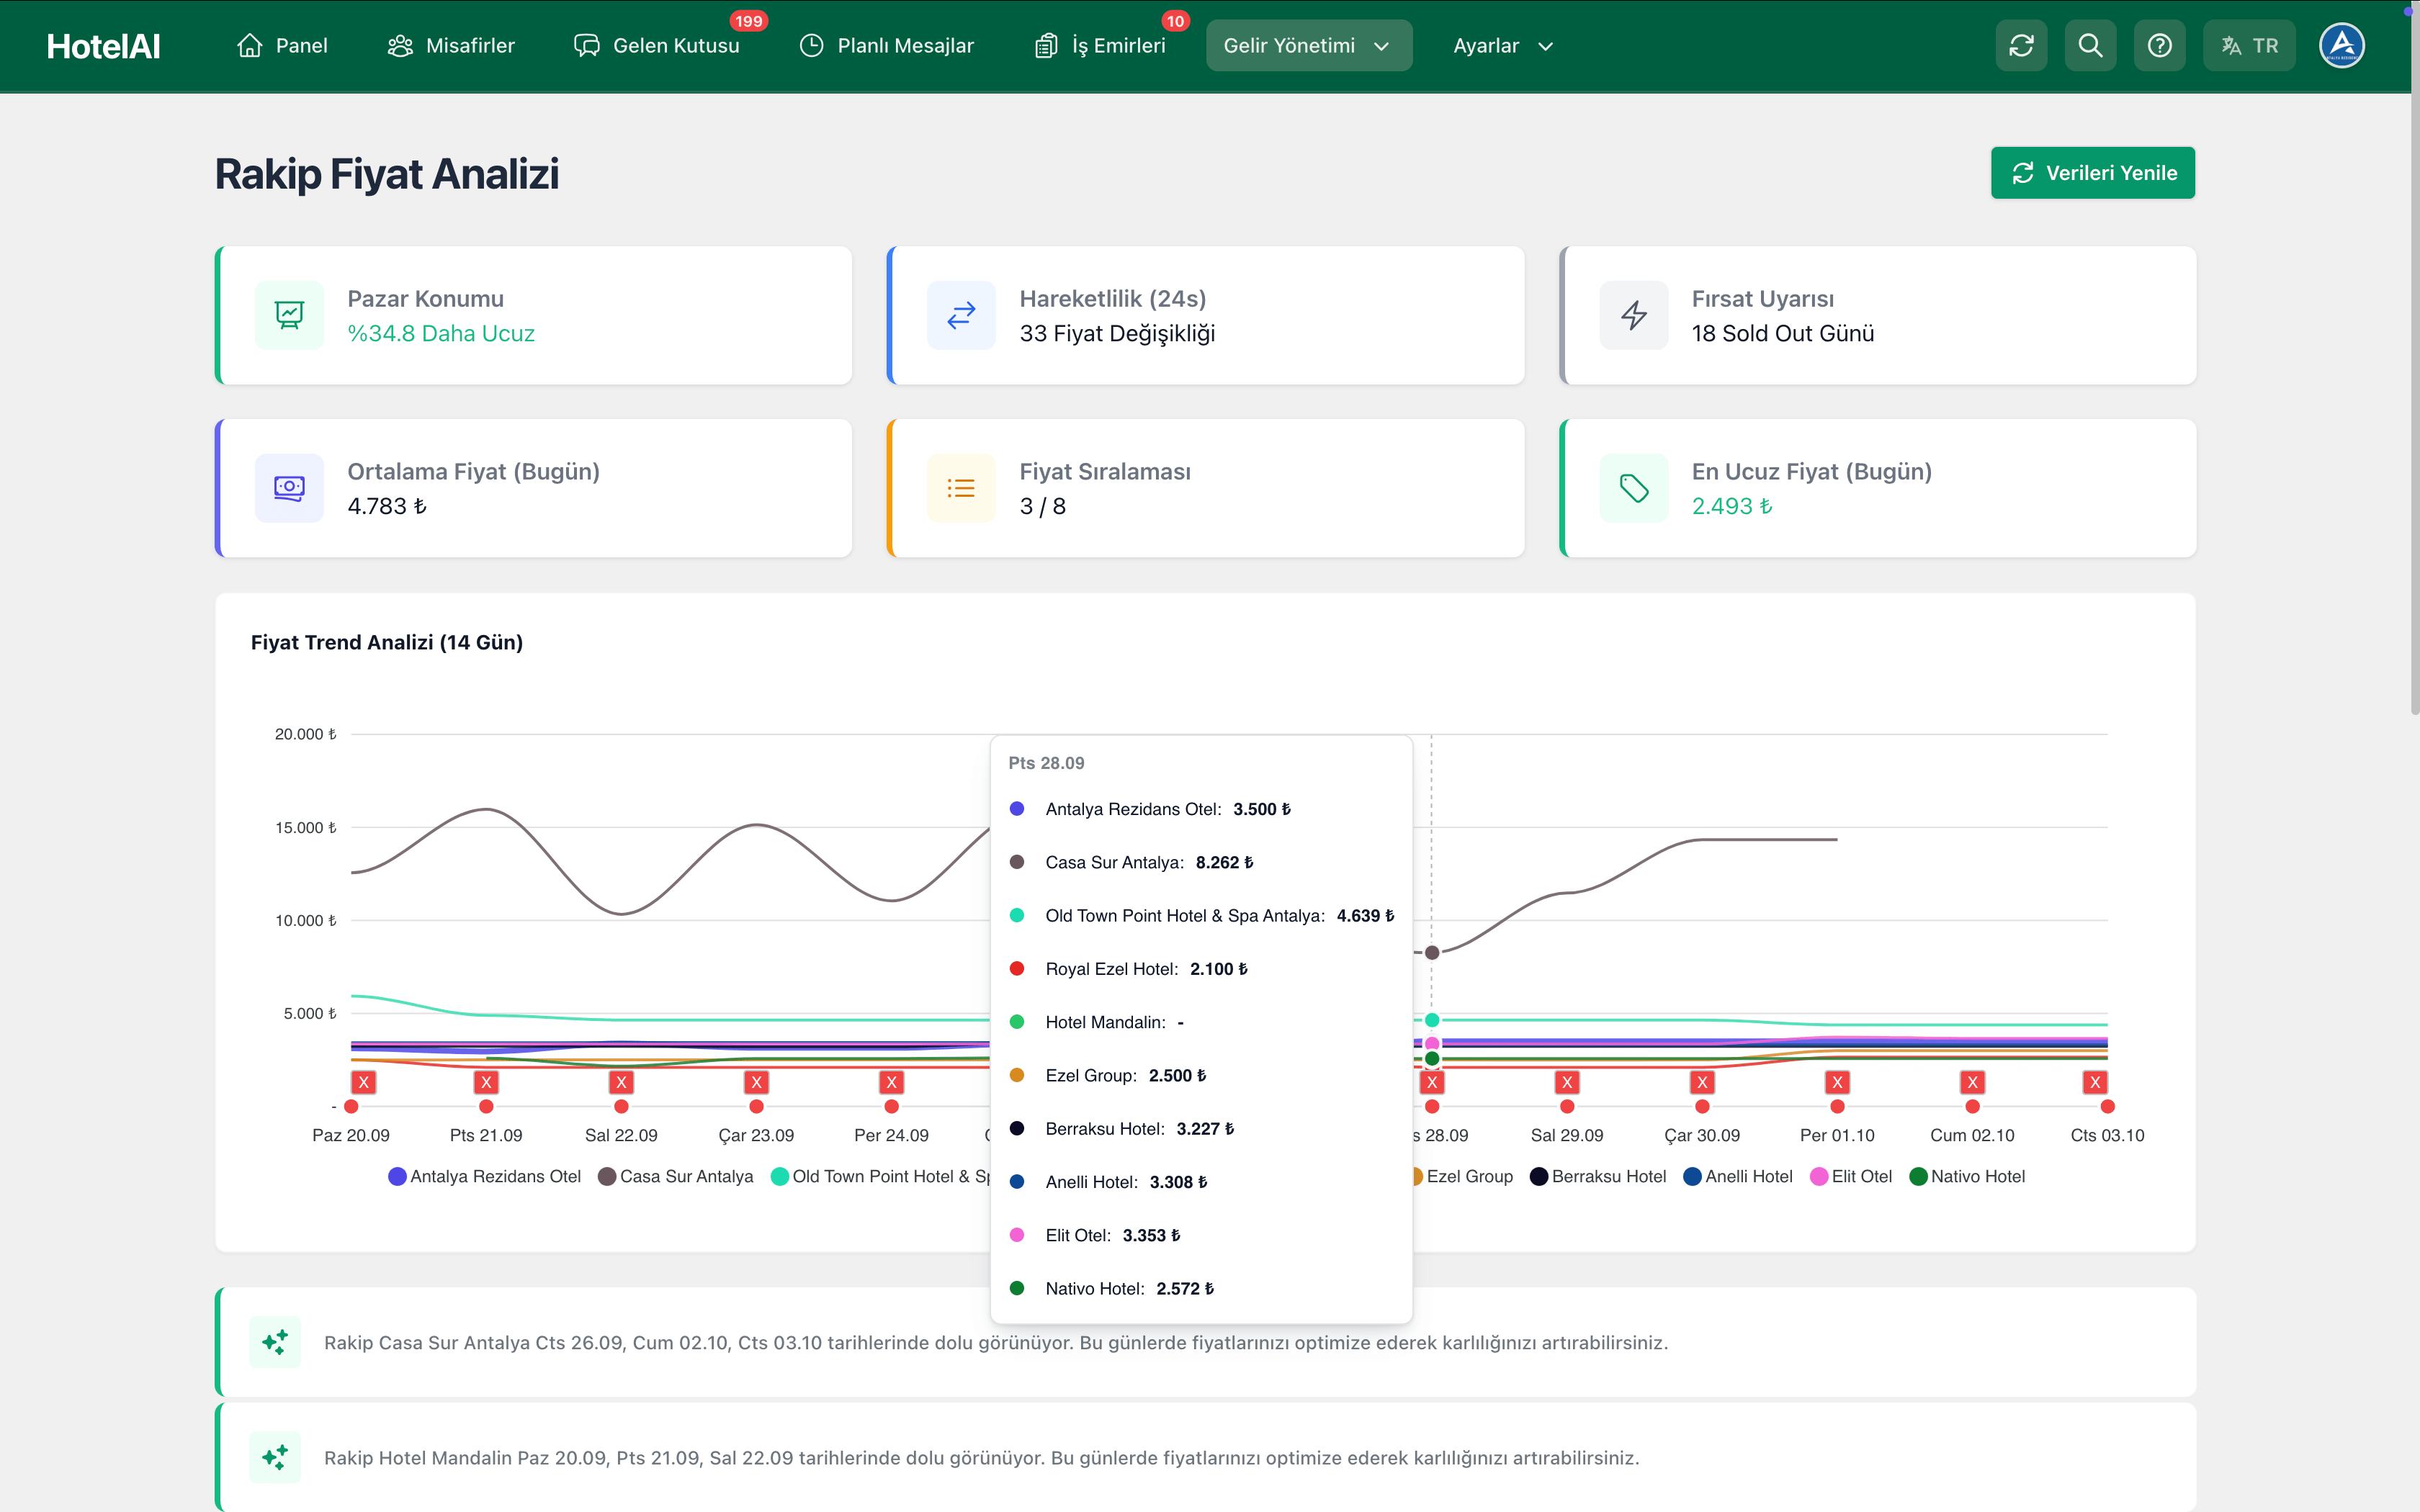Expand the Gelir Yönetimi dropdown
This screenshot has width=2420, height=1512.
click(x=1308, y=46)
